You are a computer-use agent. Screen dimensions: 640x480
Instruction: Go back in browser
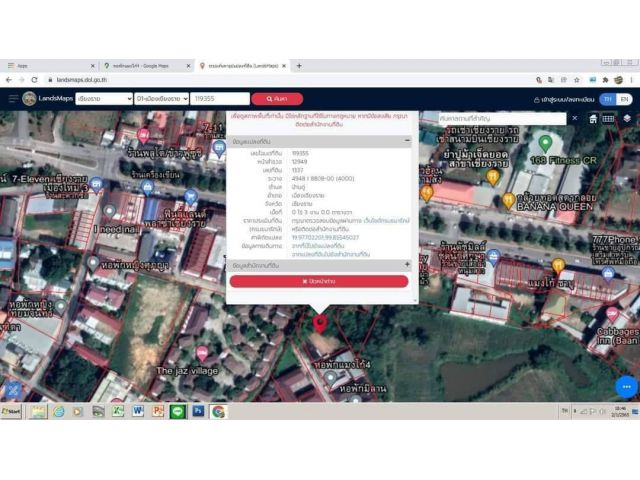9,80
